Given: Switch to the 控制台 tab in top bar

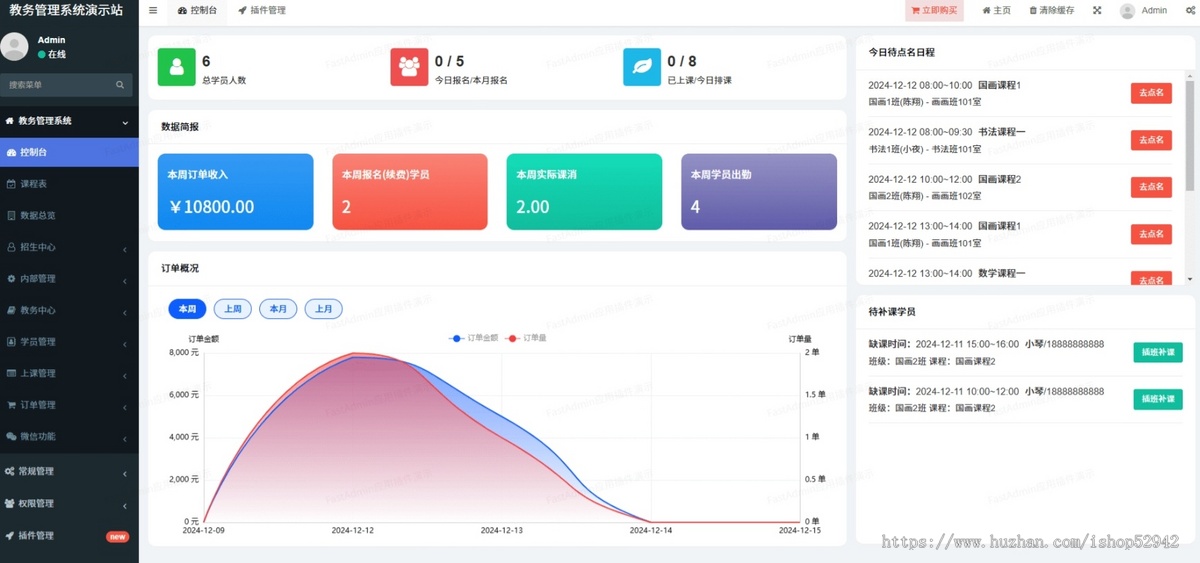Looking at the screenshot, I should point(196,10).
